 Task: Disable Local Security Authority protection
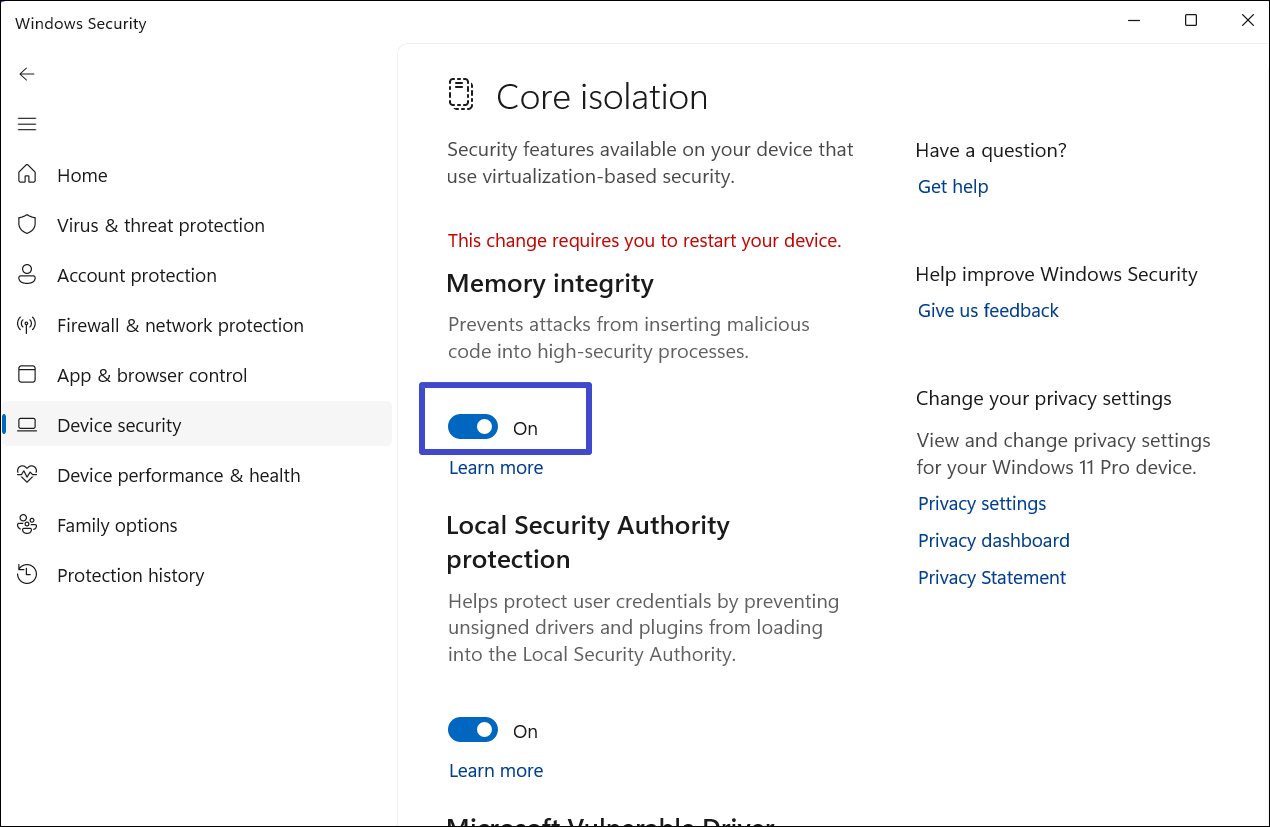(x=473, y=730)
